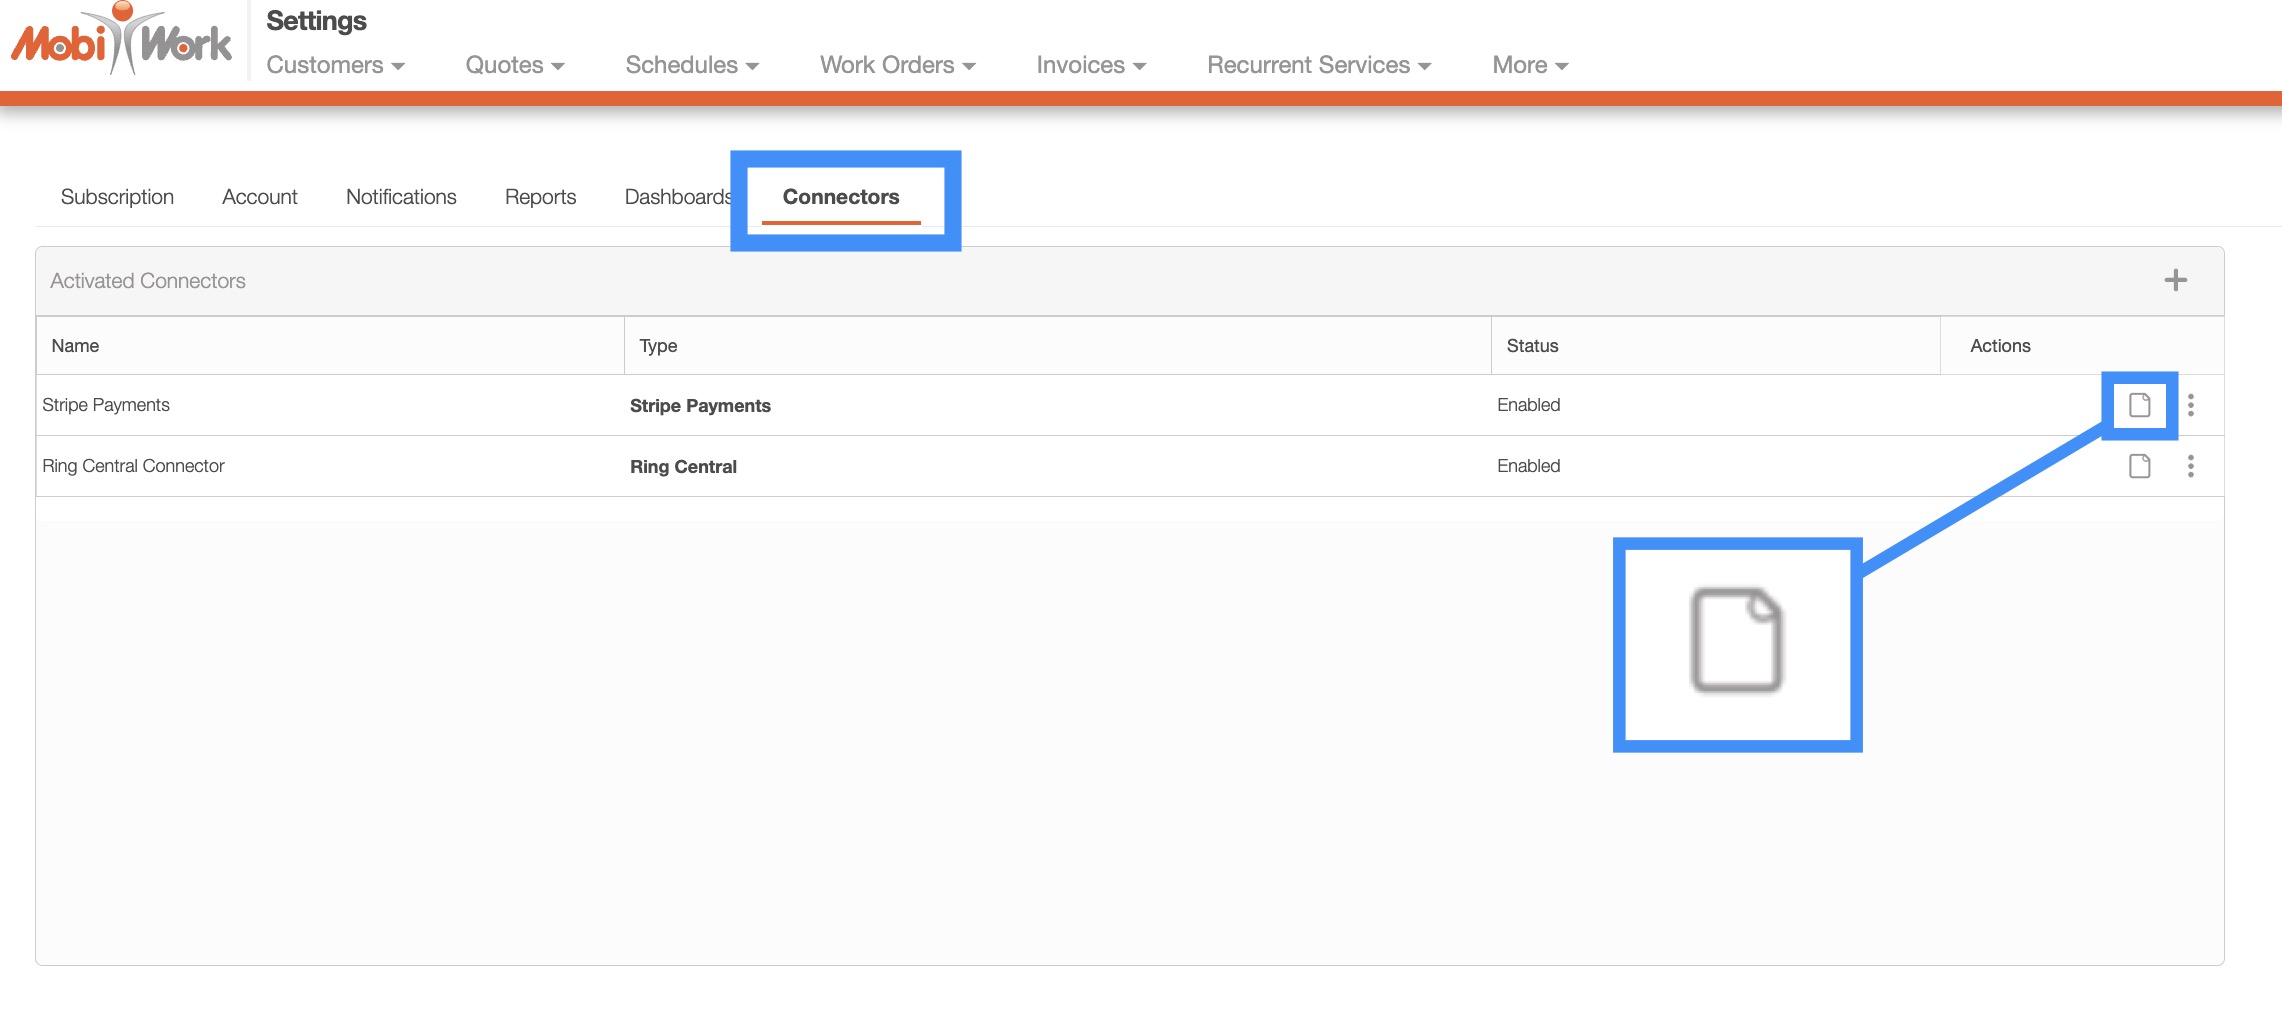Switch to the Subscription tab
Viewport: 2282px width, 1026px height.
tap(117, 197)
